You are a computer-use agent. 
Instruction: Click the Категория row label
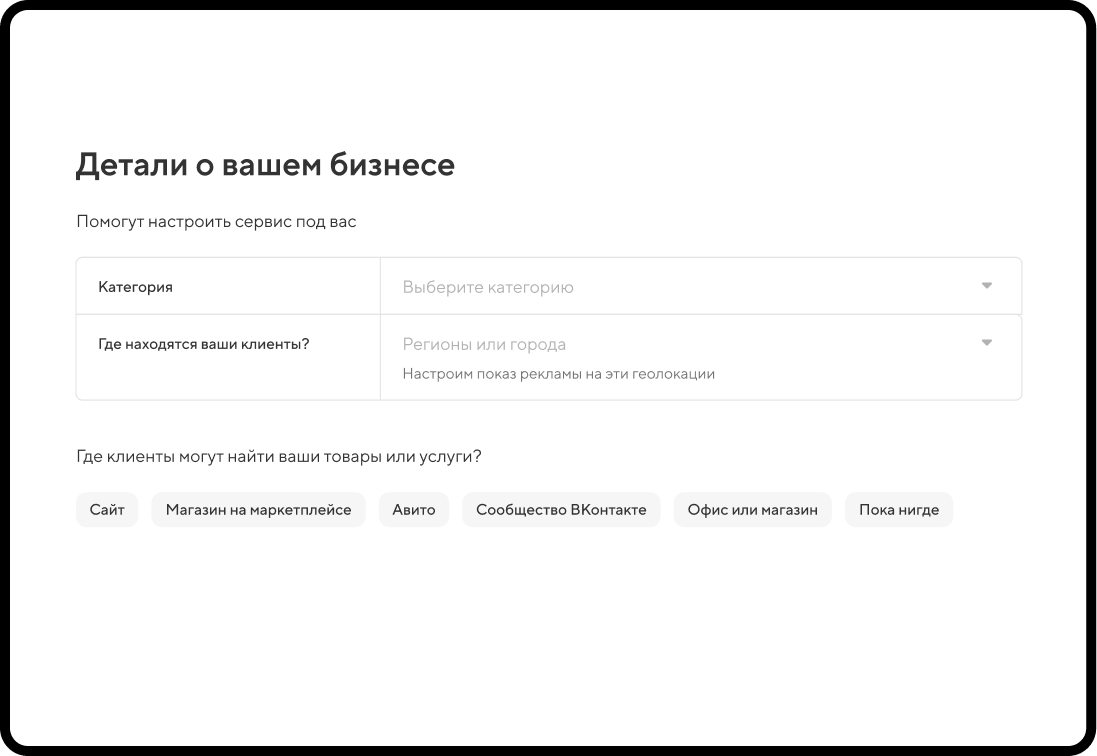click(135, 286)
